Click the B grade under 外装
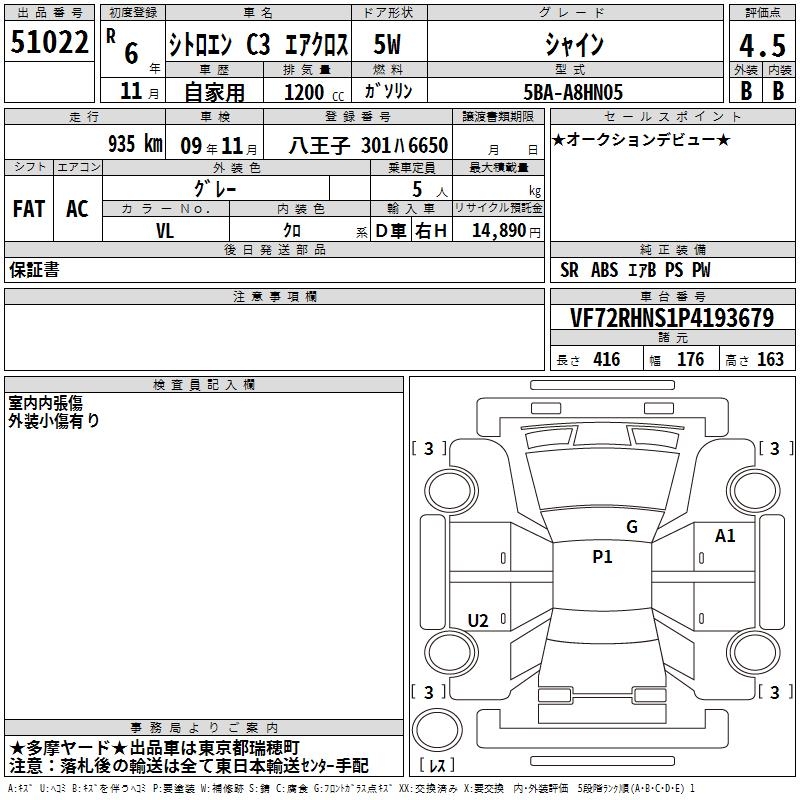The width and height of the screenshot is (800, 800). (x=746, y=91)
